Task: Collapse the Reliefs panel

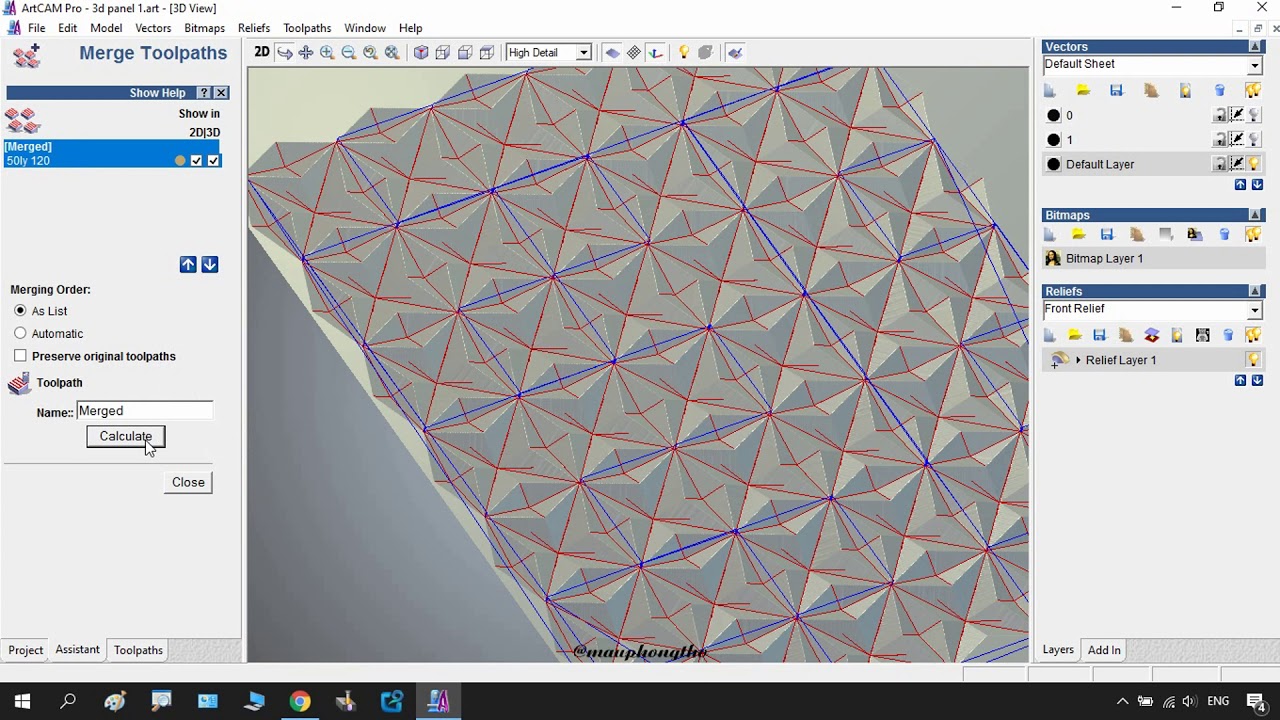Action: 1255,291
